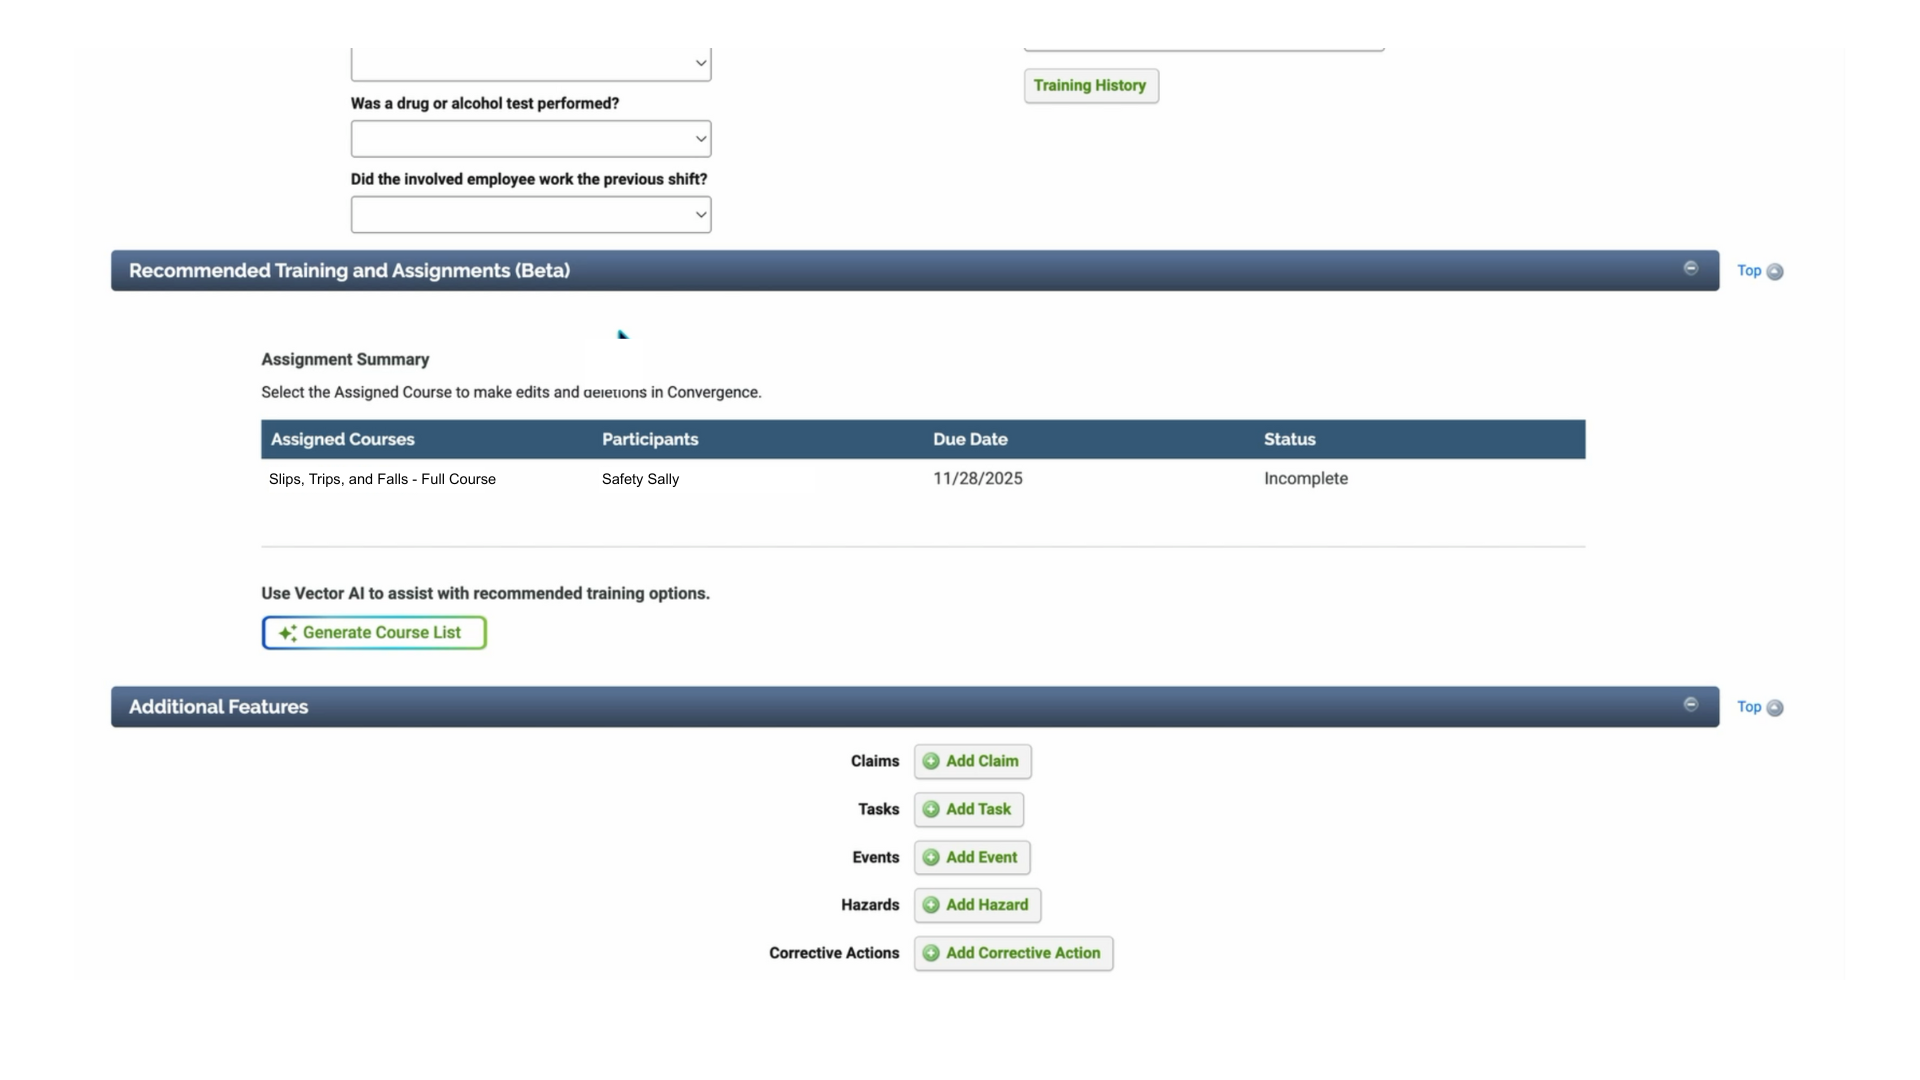Add a new Task
The height and width of the screenshot is (1080, 1920).
click(968, 810)
